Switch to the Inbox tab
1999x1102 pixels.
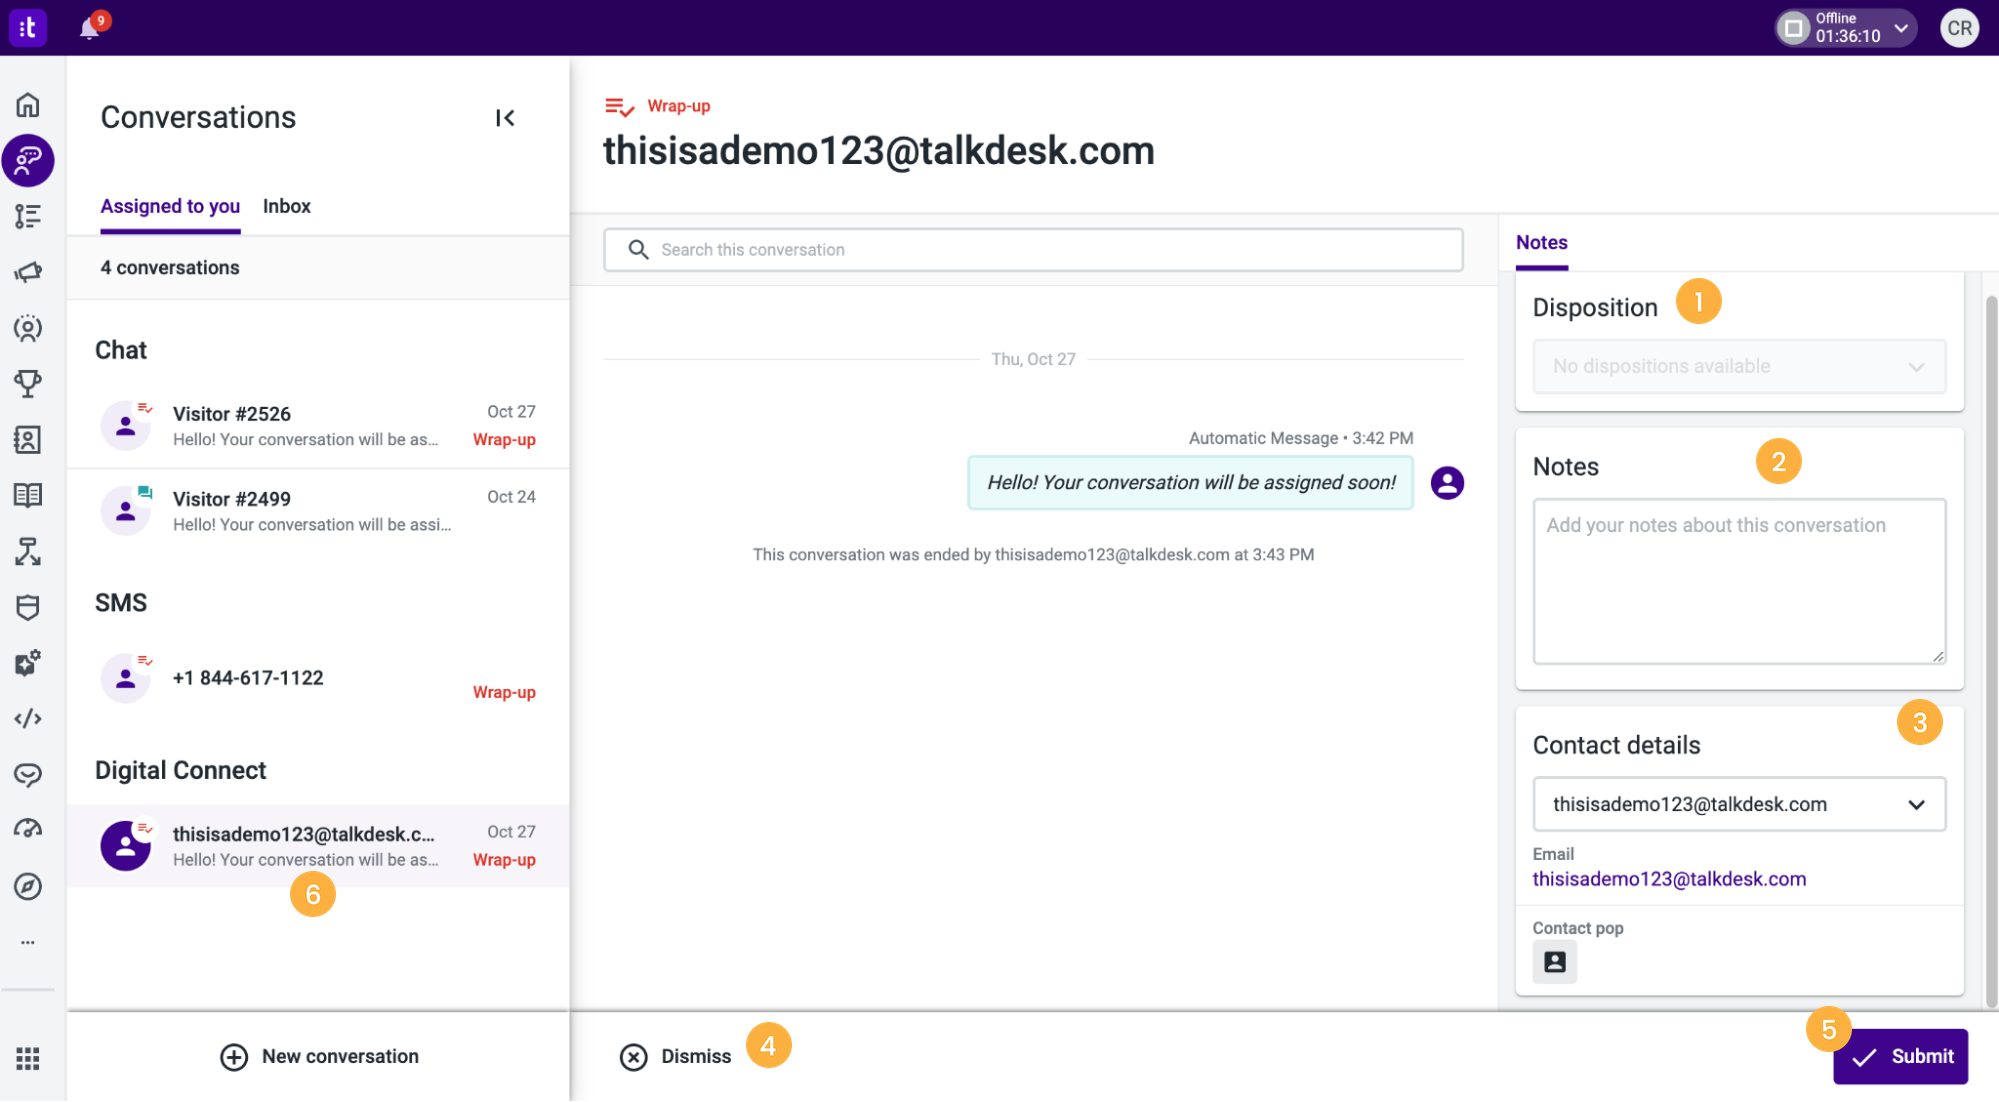(286, 206)
